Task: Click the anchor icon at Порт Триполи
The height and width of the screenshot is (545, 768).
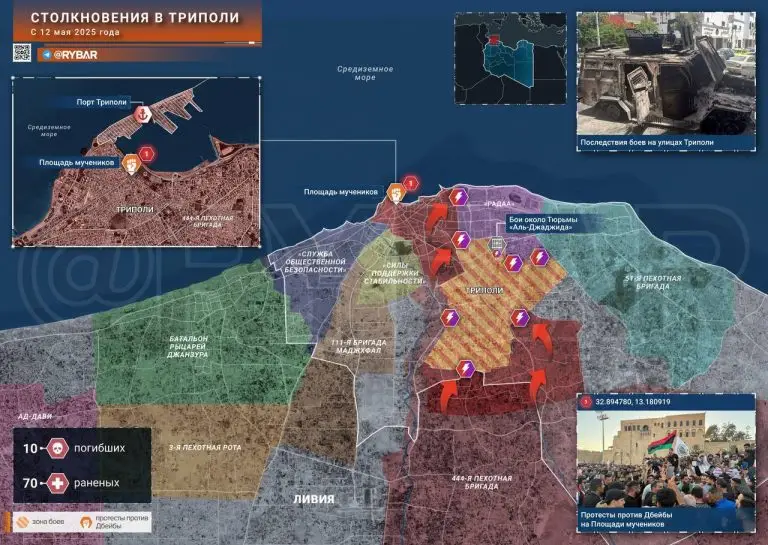Action: coord(143,115)
